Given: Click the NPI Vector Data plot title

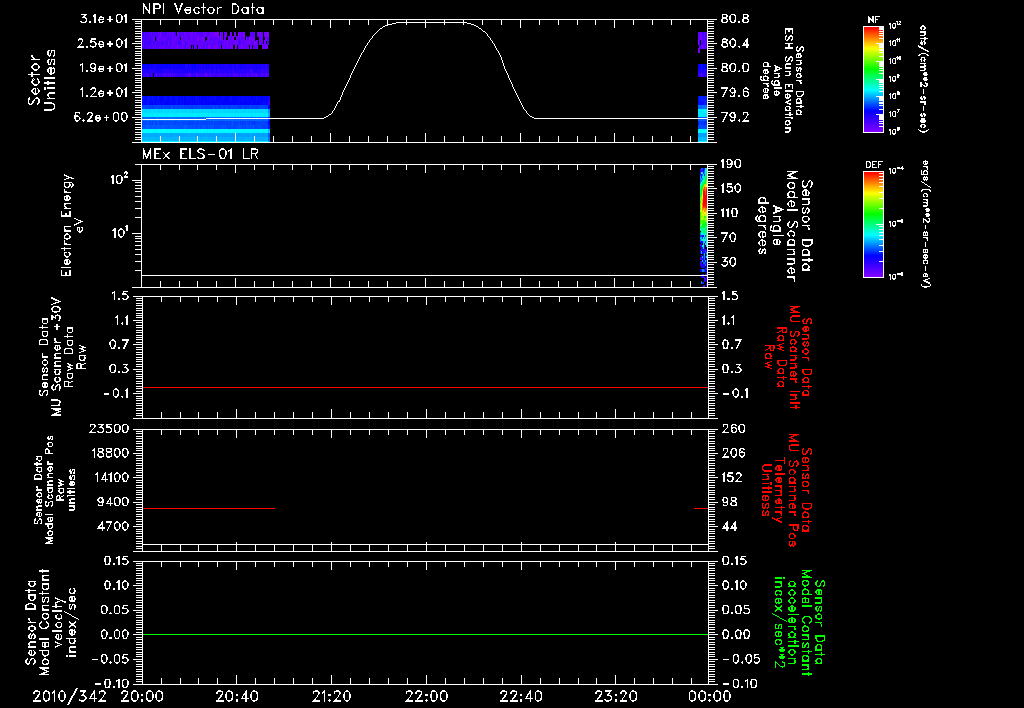Looking at the screenshot, I should coord(203,9).
